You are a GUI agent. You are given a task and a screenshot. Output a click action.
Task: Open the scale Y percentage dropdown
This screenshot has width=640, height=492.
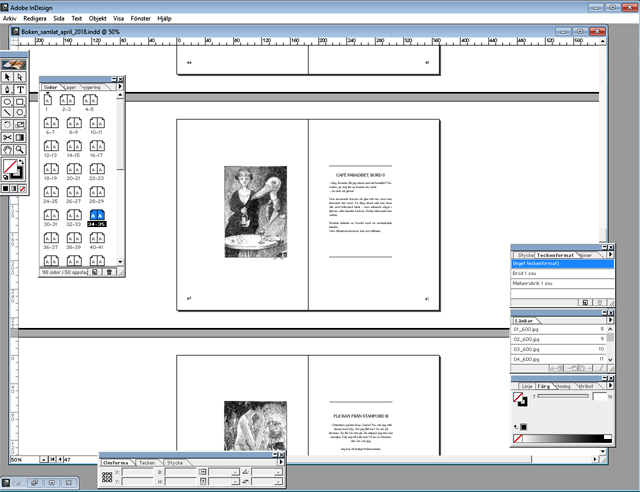pyautogui.click(x=235, y=482)
